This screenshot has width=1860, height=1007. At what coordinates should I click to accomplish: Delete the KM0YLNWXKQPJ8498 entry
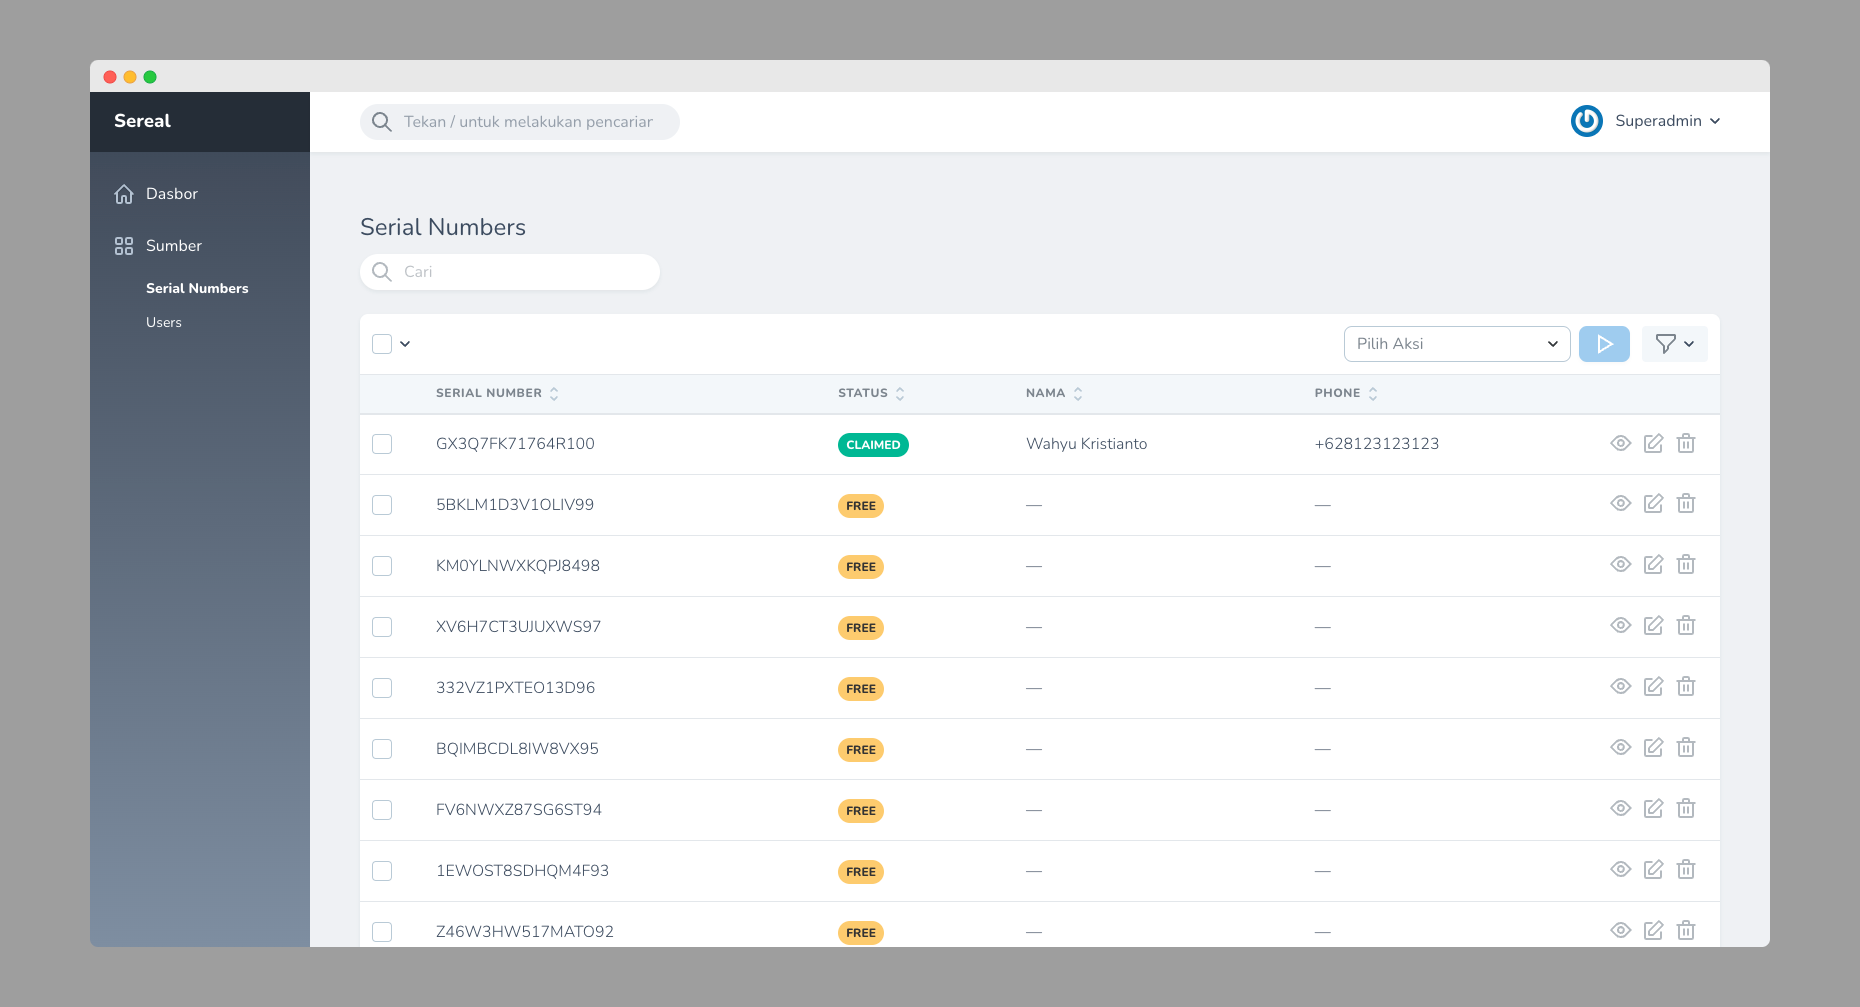pyautogui.click(x=1686, y=564)
